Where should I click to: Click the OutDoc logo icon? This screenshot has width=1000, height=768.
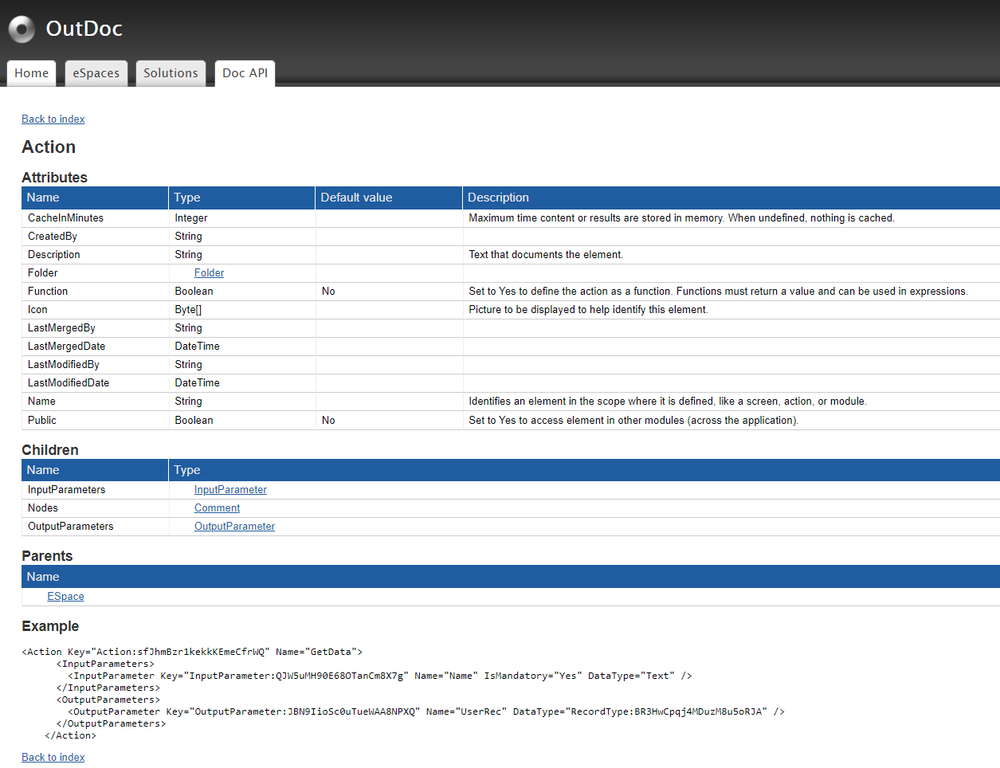(x=21, y=29)
